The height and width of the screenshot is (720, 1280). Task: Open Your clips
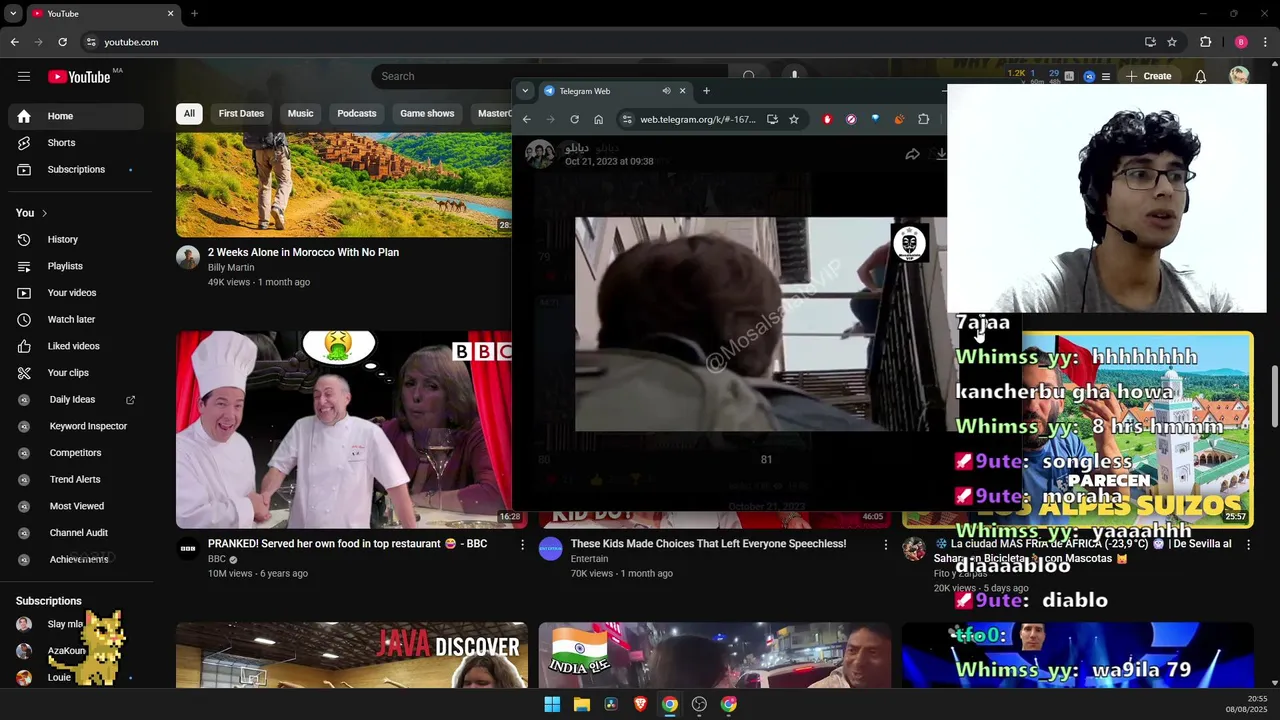tap(76, 373)
